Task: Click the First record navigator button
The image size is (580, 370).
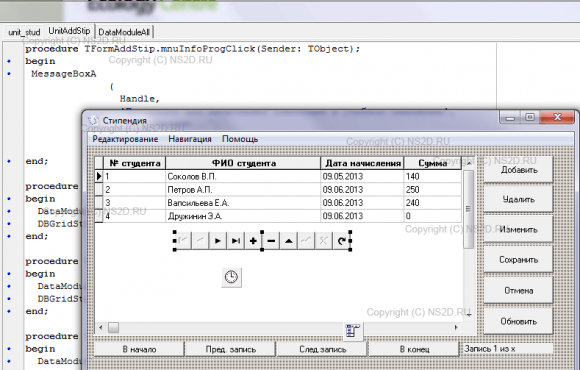Action: click(182, 241)
